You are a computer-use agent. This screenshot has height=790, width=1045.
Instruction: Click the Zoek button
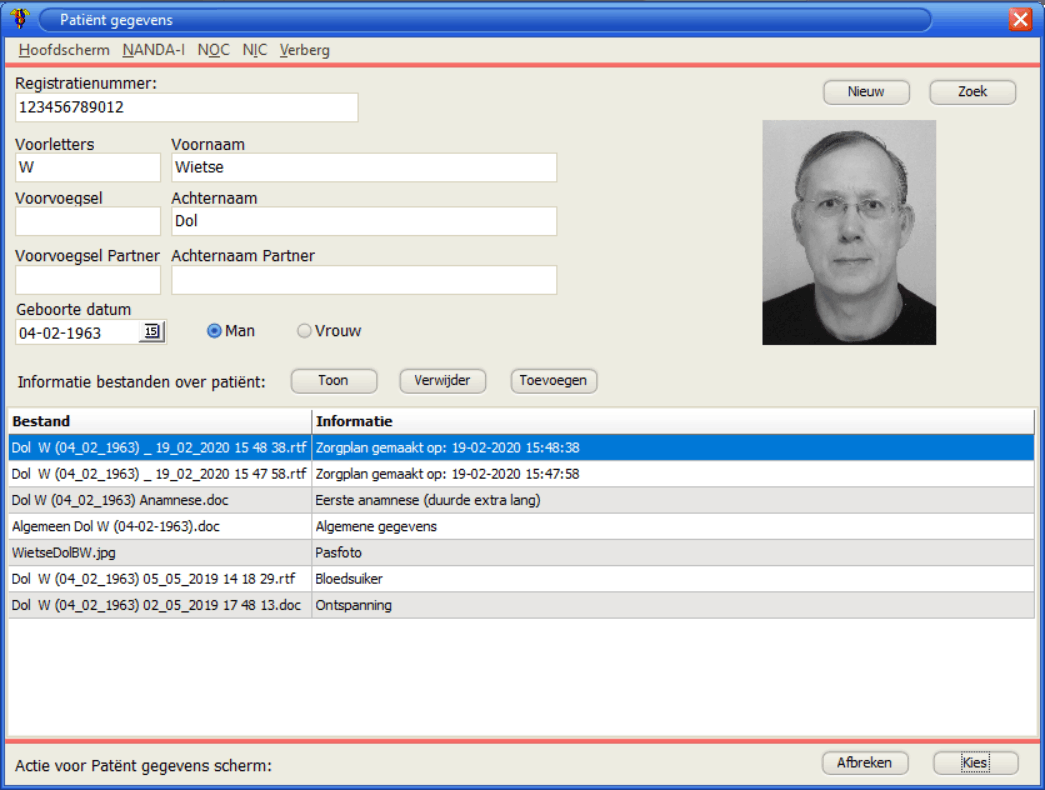pos(972,92)
